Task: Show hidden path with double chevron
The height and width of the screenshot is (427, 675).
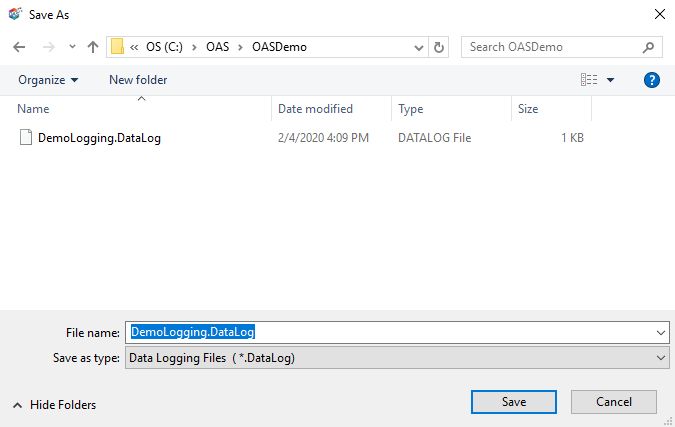Action: (134, 47)
